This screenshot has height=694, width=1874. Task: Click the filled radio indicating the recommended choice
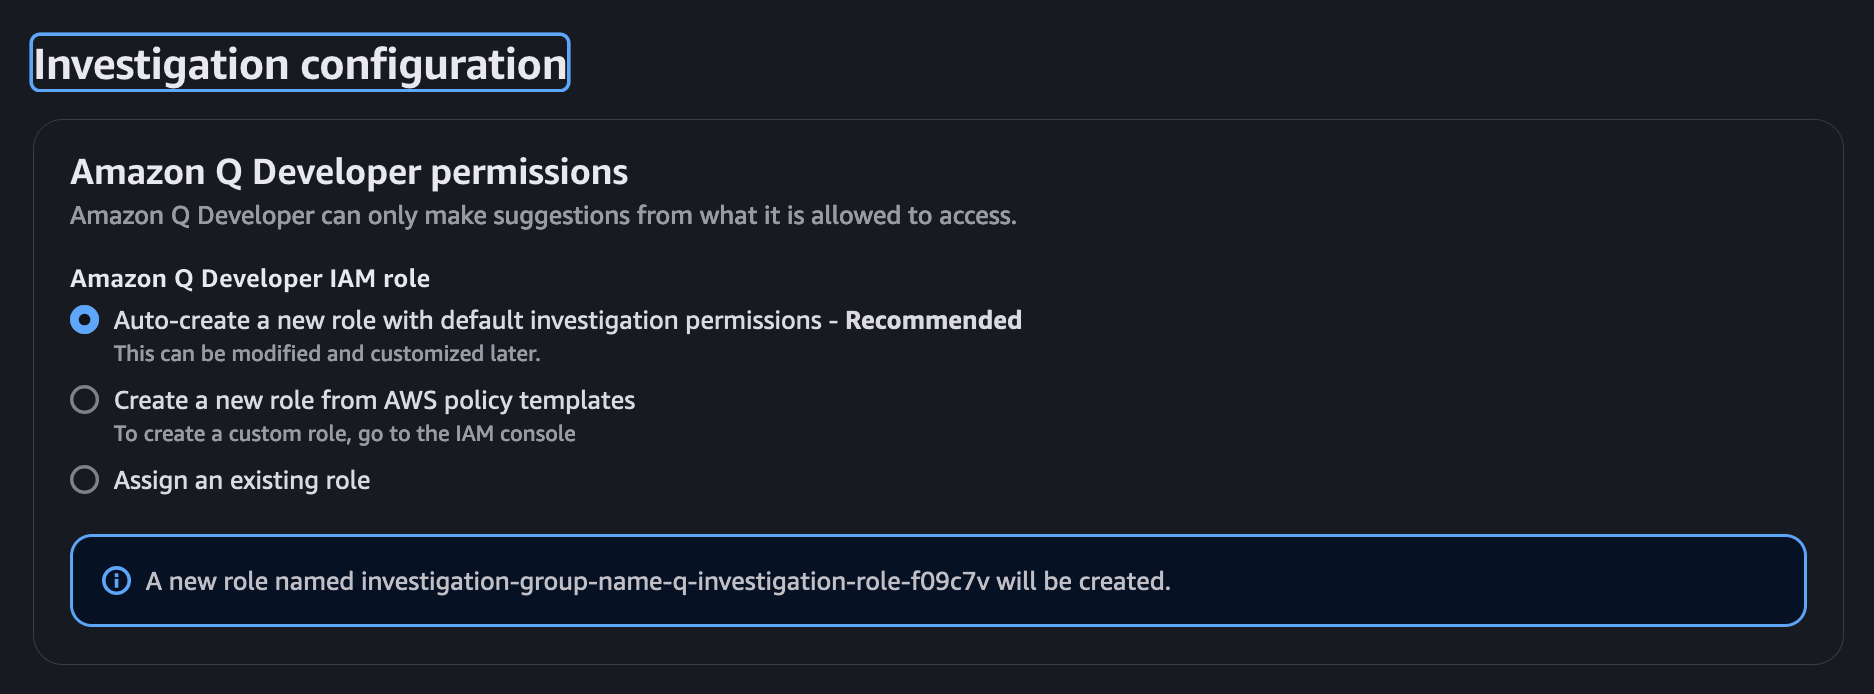pos(83,320)
